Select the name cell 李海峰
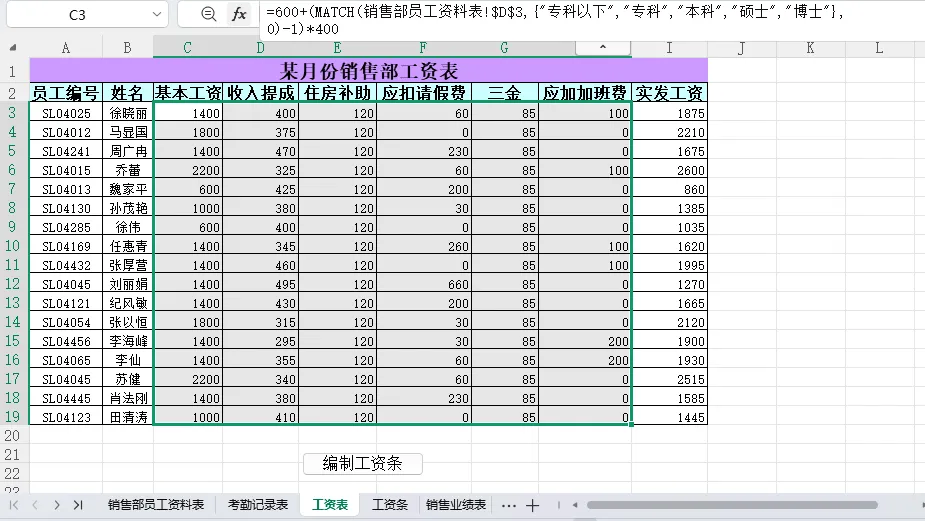Screen dimensions: 925x521 (x=127, y=341)
